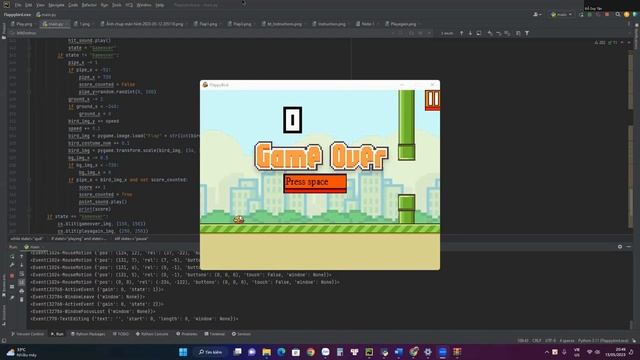Open the Zoom app in the taskbar
The width and height of the screenshot is (640, 360).
[442, 352]
